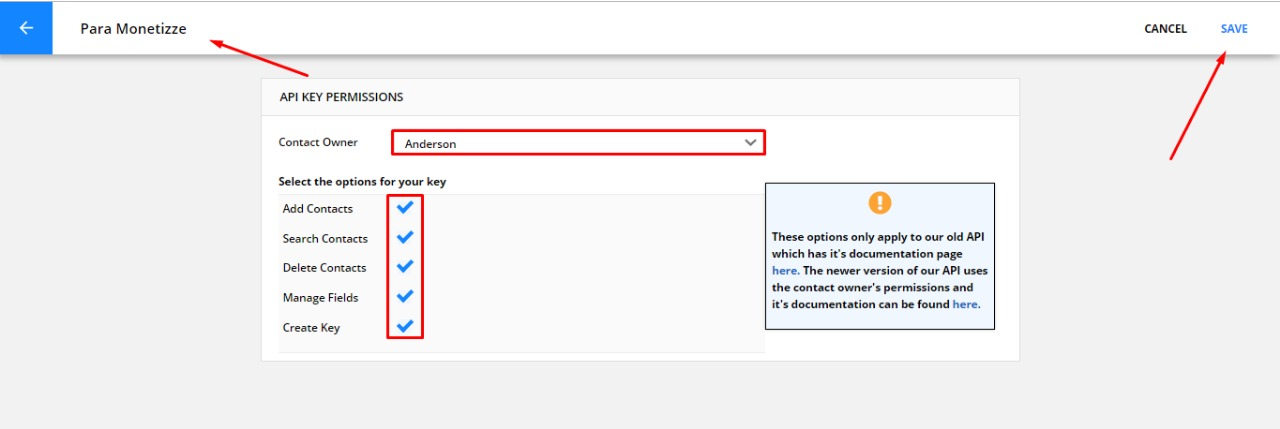This screenshot has height=429, width=1280.
Task: Click the Delete Contacts label text
Action: click(x=325, y=268)
